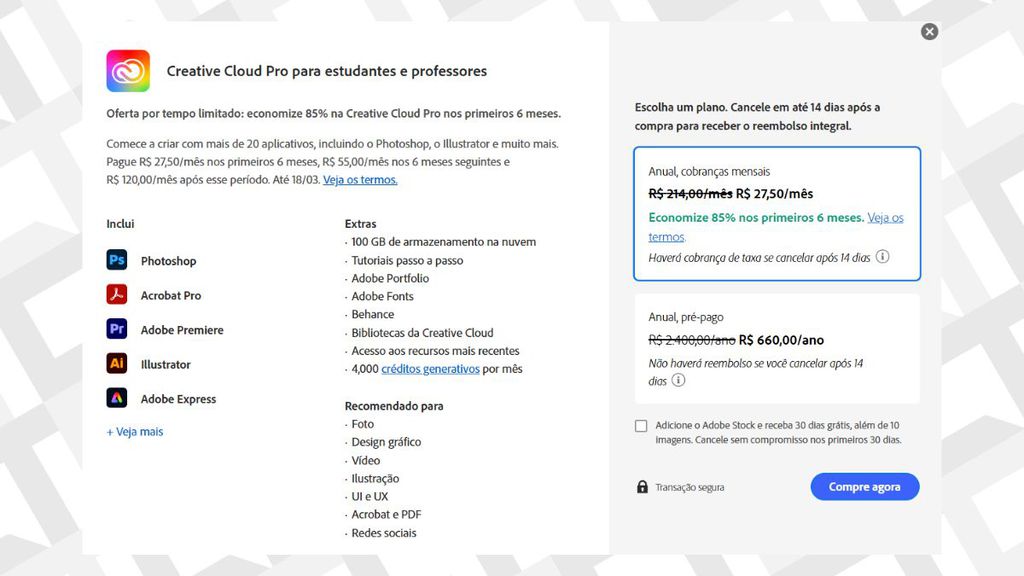This screenshot has width=1024, height=576.
Task: Expand the Veja mais apps list
Action: pos(133,431)
